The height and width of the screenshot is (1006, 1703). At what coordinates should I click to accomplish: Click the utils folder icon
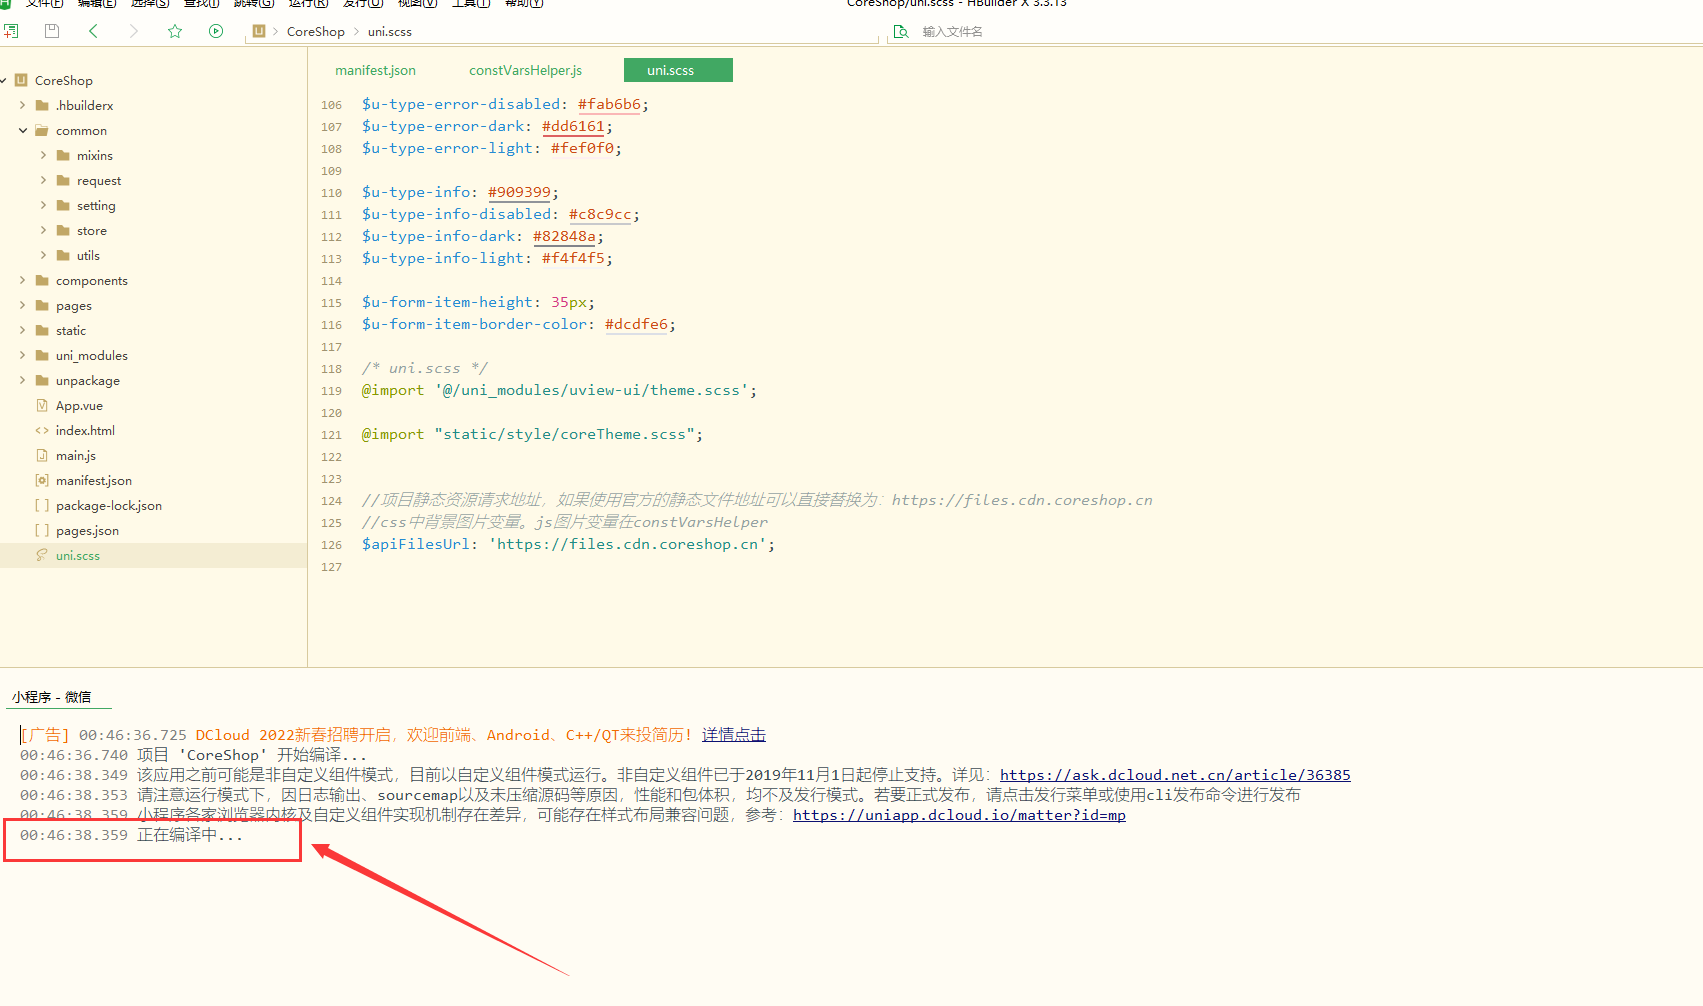pos(63,255)
